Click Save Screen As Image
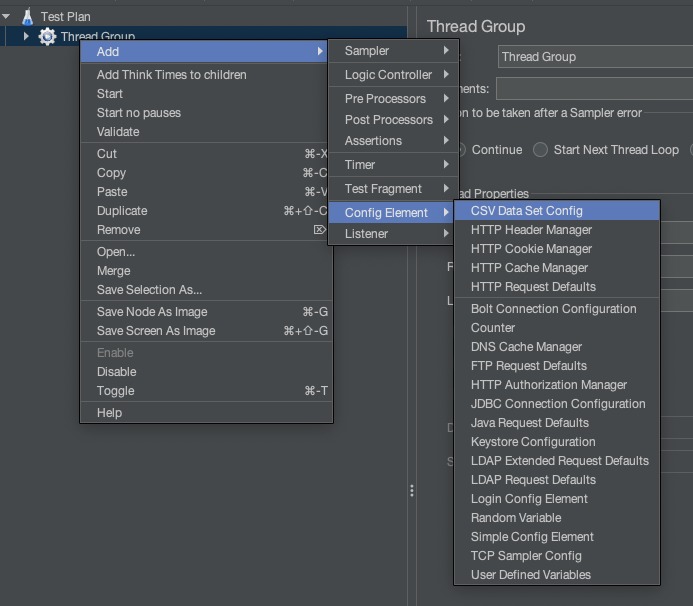This screenshot has height=606, width=693. [x=206, y=331]
